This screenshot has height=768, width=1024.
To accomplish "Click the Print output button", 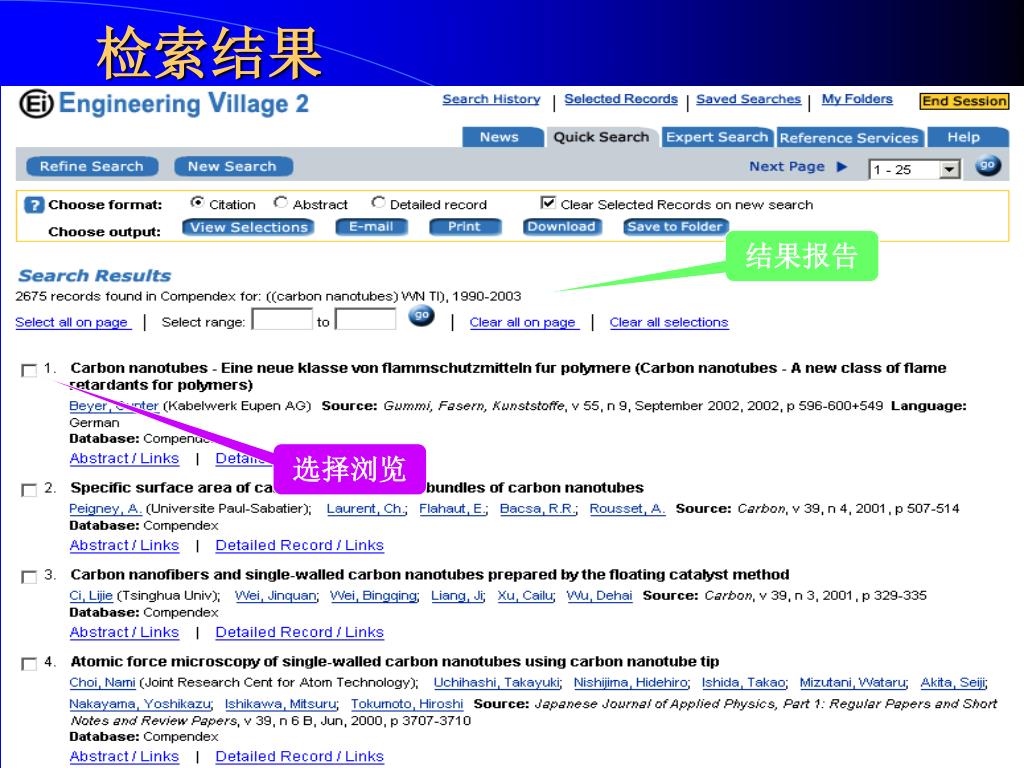I will [464, 227].
